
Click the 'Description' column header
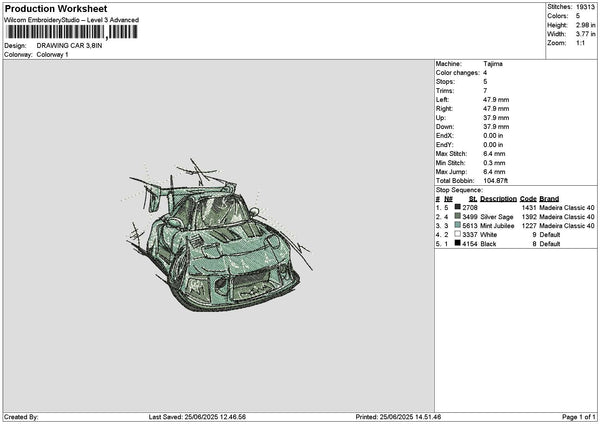click(x=498, y=199)
